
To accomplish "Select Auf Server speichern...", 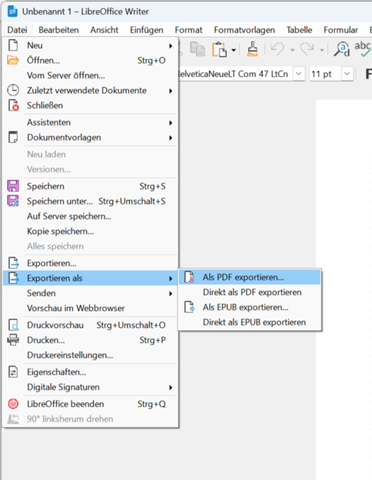I will coord(90,216).
